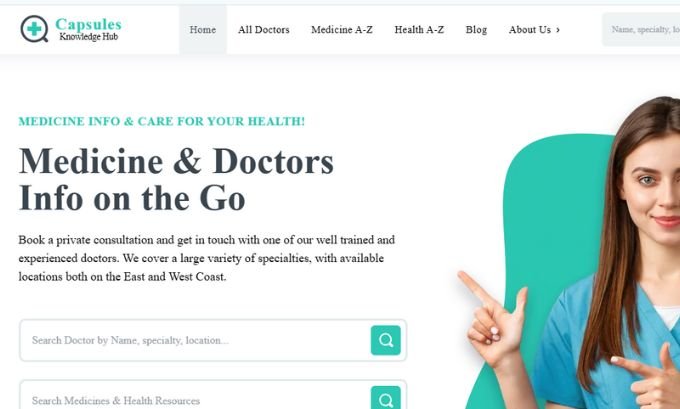680x409 pixels.
Task: Click the medicines search magnifier button
Action: point(386,398)
